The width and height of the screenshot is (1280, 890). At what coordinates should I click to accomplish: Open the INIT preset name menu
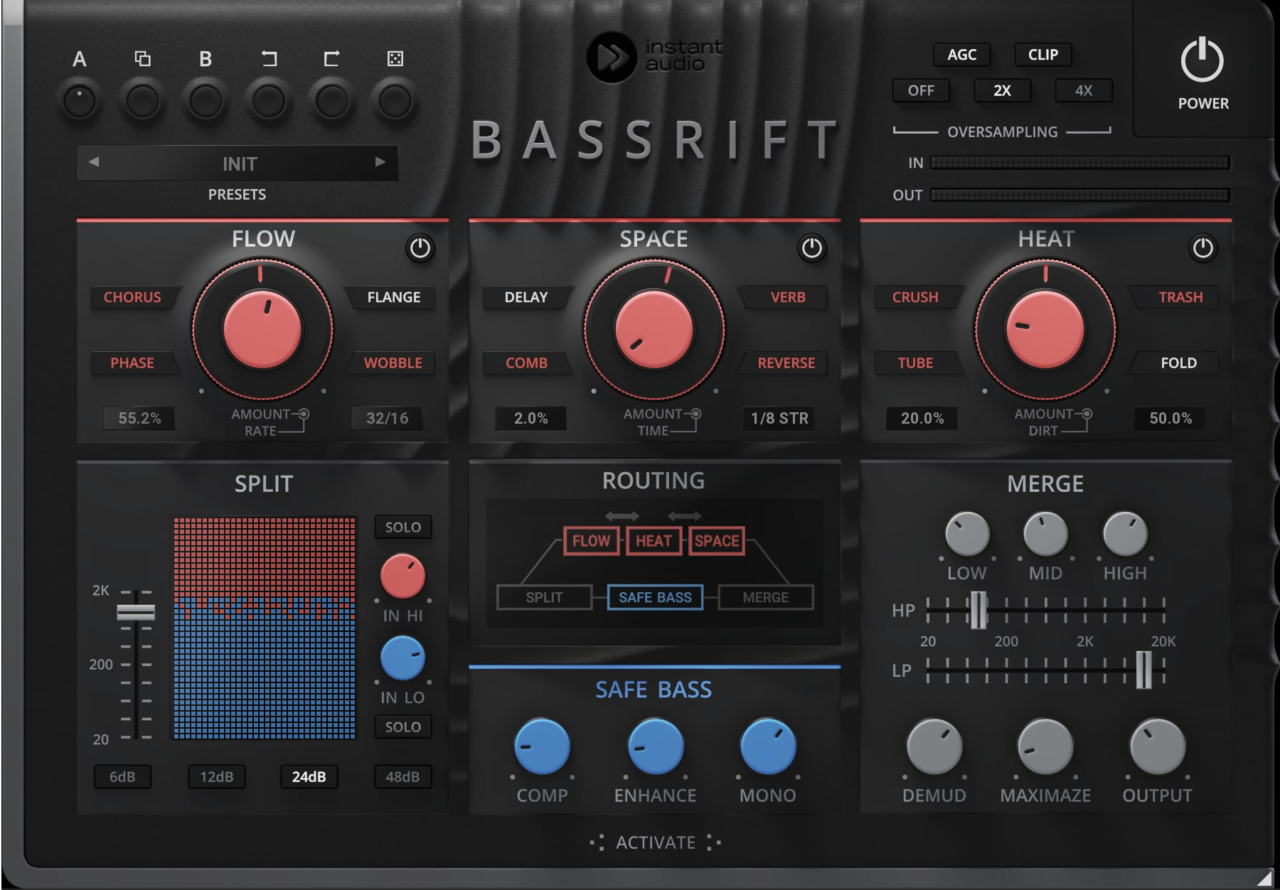click(x=239, y=163)
